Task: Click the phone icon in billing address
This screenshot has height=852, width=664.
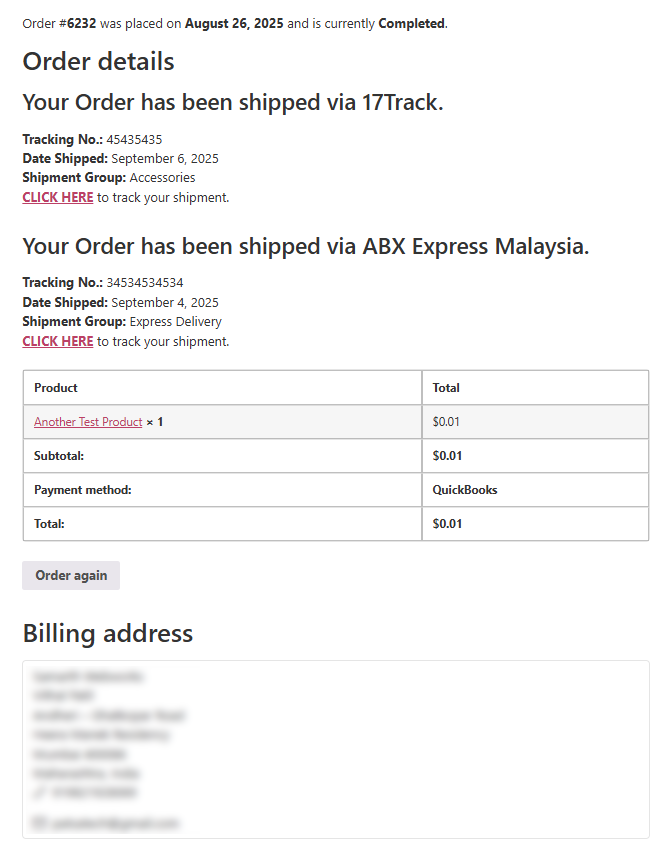Action: click(x=38, y=792)
